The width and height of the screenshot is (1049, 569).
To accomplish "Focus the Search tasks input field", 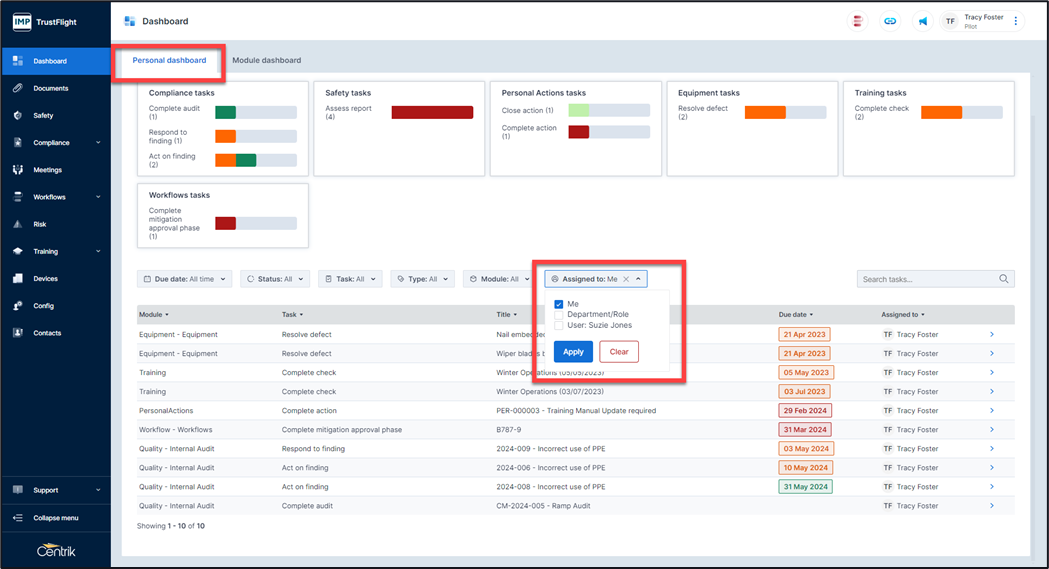I will pyautogui.click(x=928, y=279).
